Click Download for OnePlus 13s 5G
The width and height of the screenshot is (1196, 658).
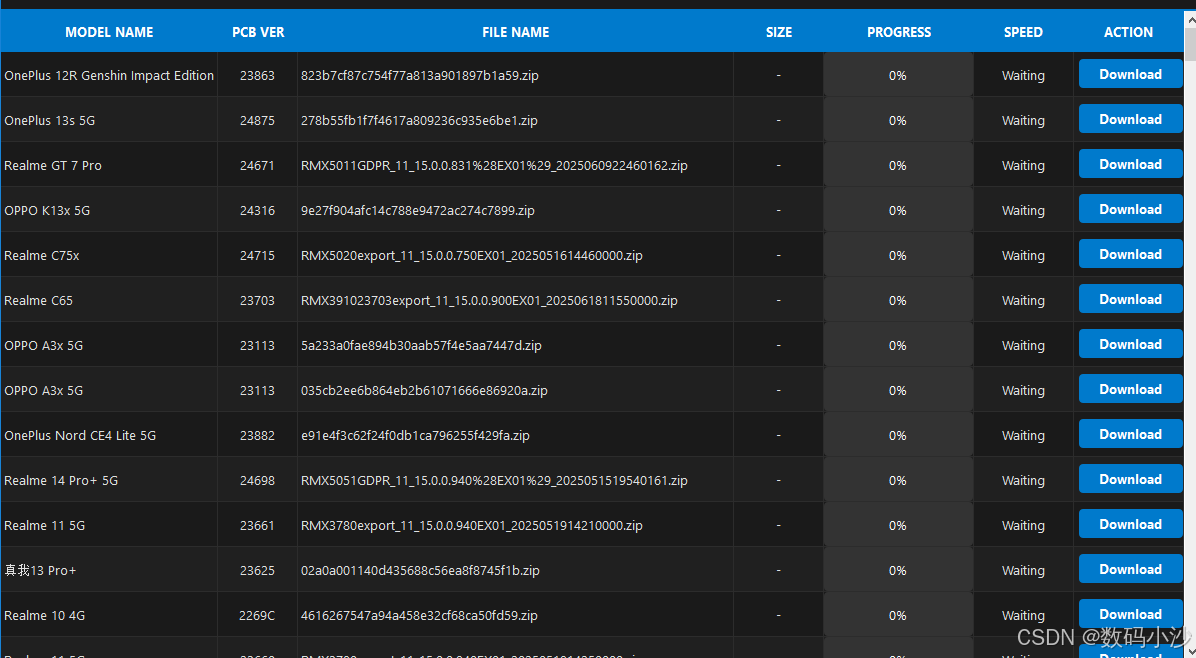[x=1130, y=120]
